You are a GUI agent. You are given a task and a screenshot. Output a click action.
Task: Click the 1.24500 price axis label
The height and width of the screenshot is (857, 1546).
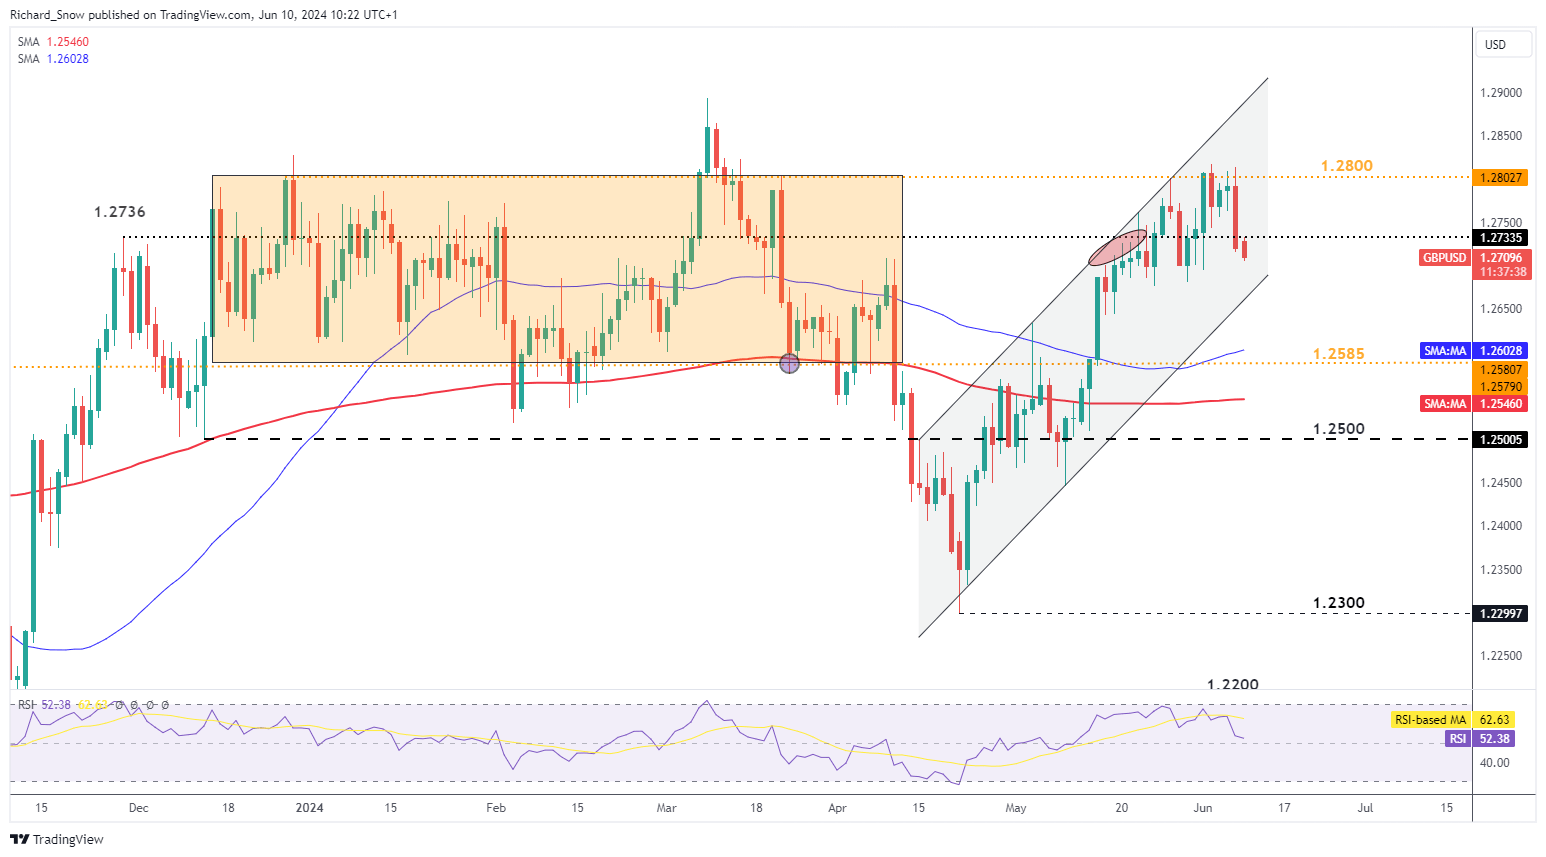point(1501,483)
